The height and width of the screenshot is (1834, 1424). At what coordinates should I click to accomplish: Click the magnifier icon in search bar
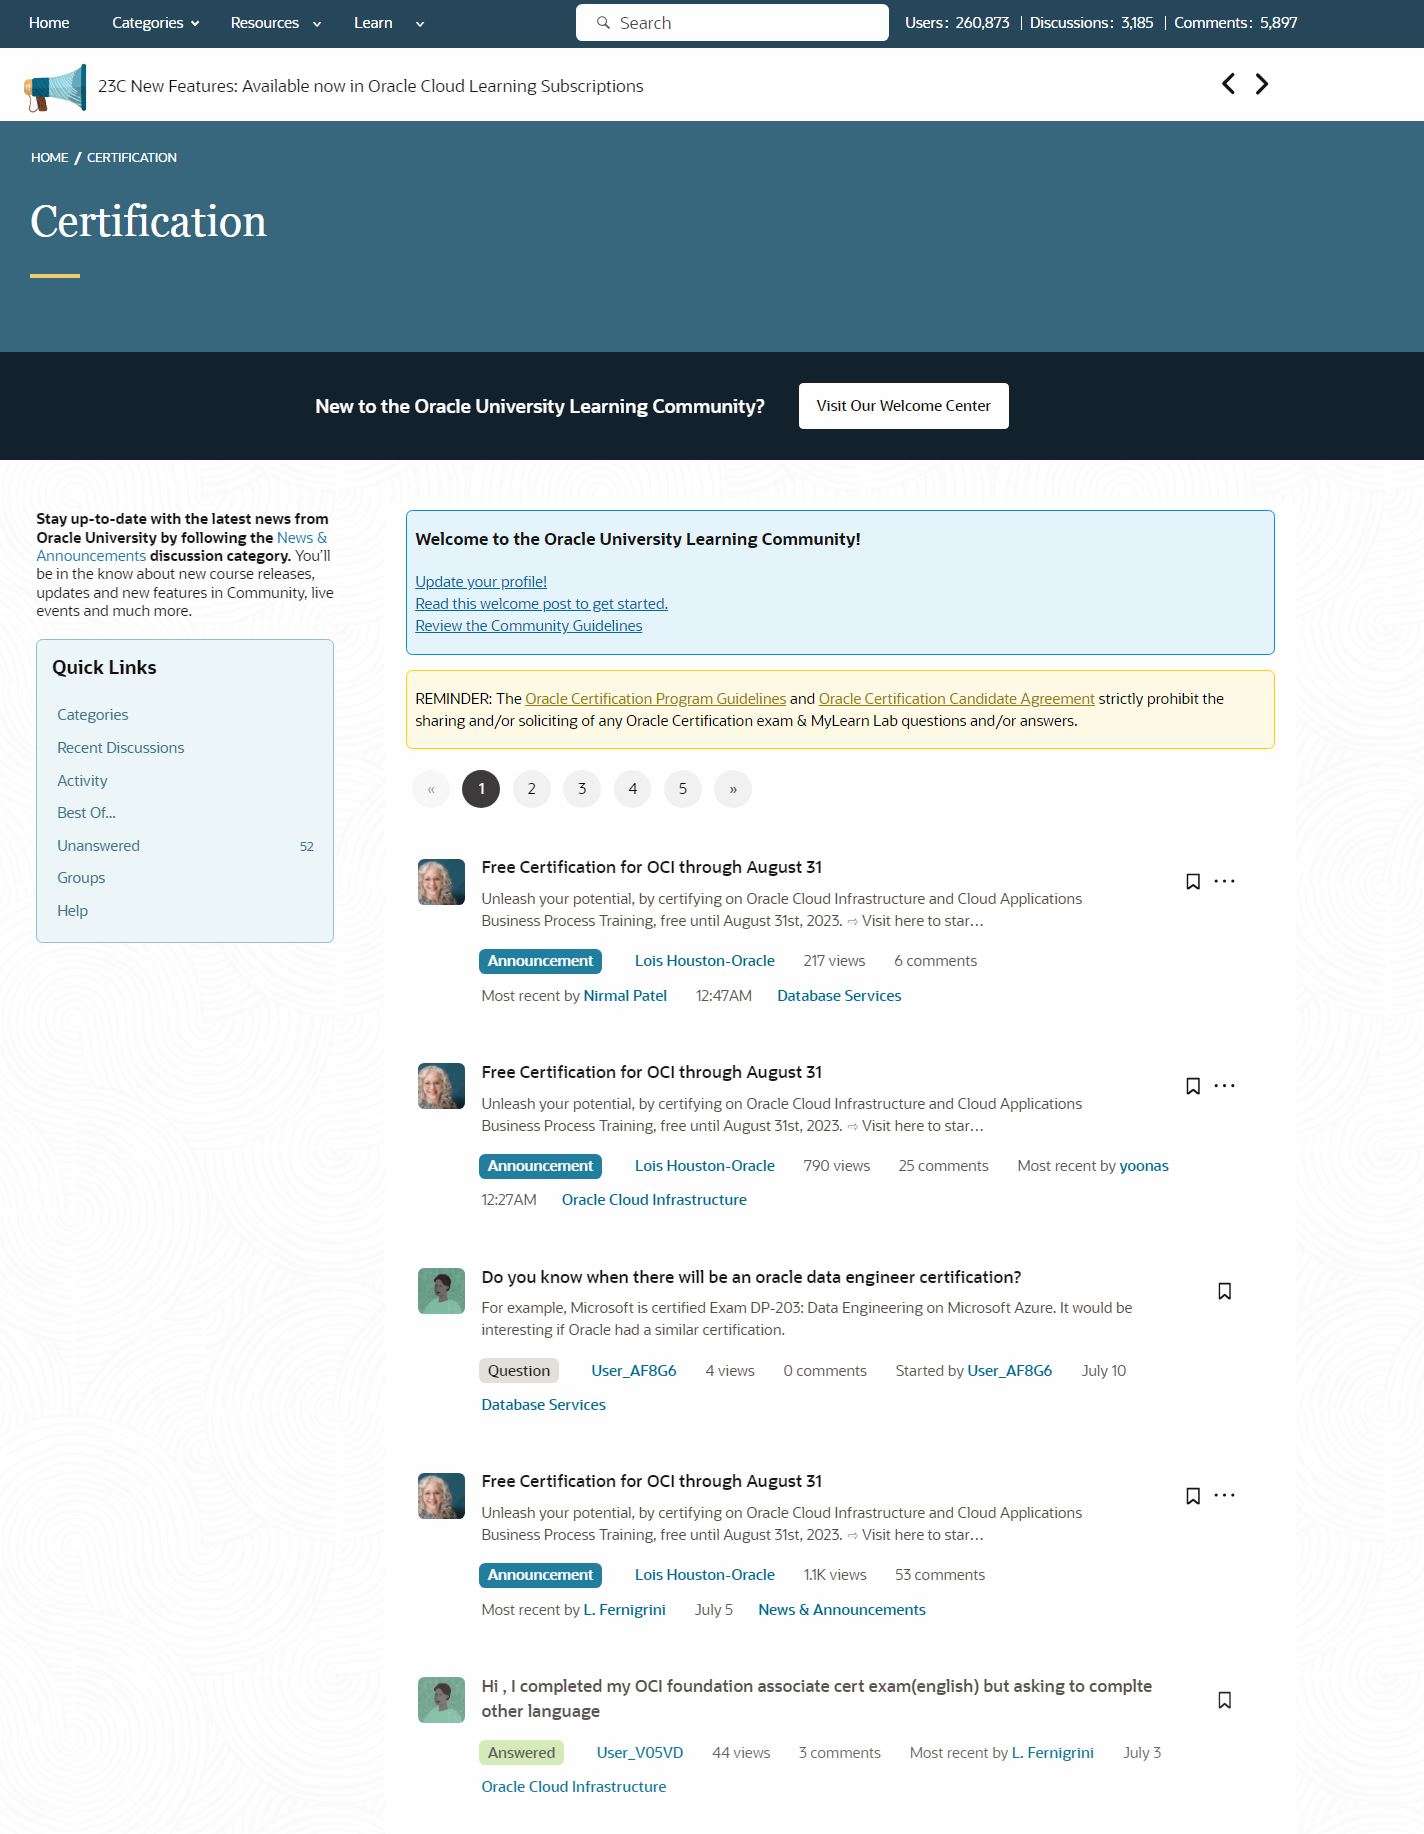pos(603,23)
